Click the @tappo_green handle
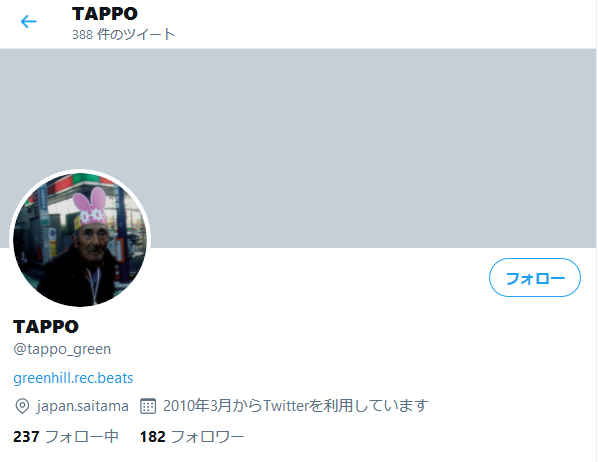 coord(62,349)
